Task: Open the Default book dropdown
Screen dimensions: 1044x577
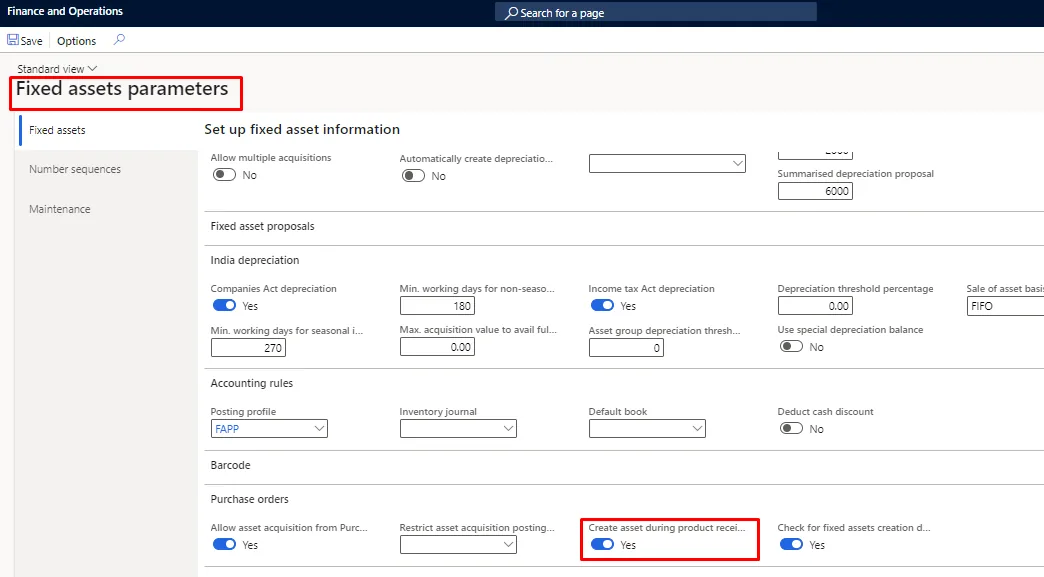Action: click(697, 429)
